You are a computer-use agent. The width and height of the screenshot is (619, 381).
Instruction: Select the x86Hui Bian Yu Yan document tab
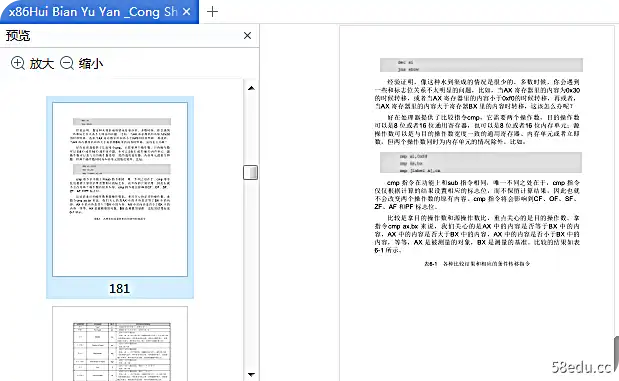[99, 12]
